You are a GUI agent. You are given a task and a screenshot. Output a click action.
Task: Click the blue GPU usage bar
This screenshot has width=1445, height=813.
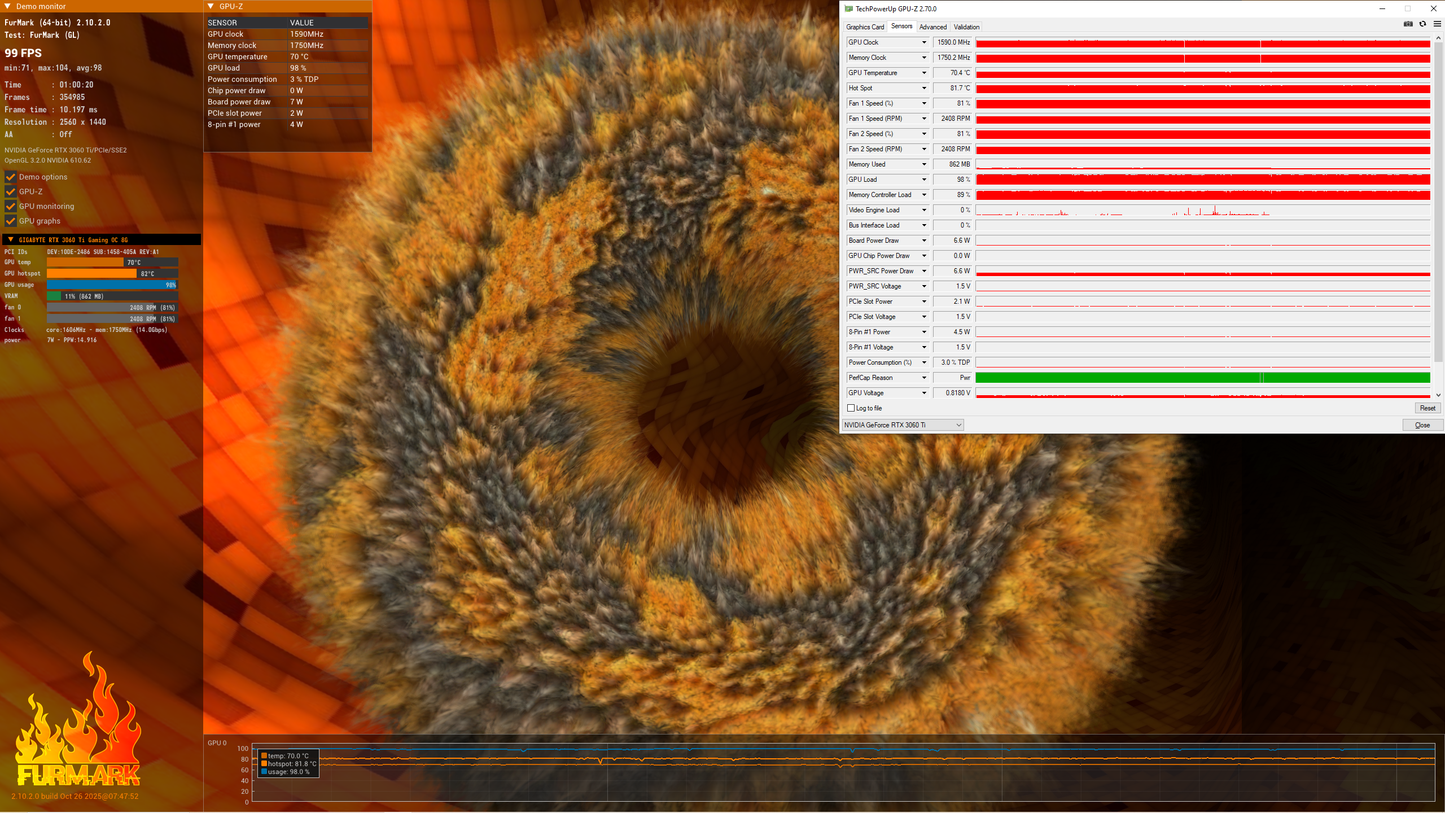[x=112, y=285]
